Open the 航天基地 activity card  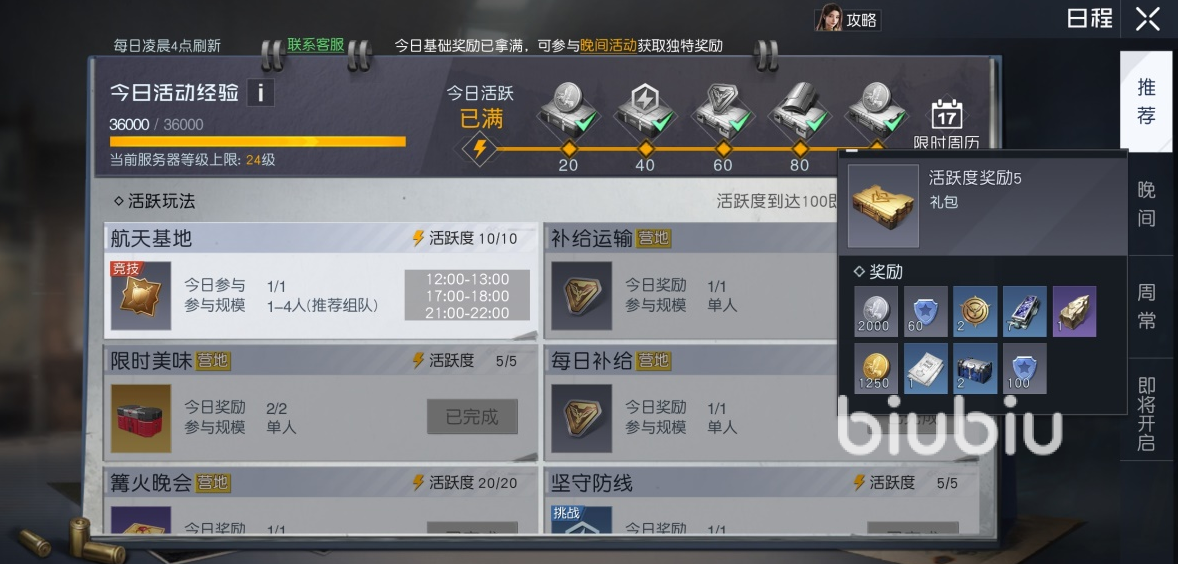[322, 281]
